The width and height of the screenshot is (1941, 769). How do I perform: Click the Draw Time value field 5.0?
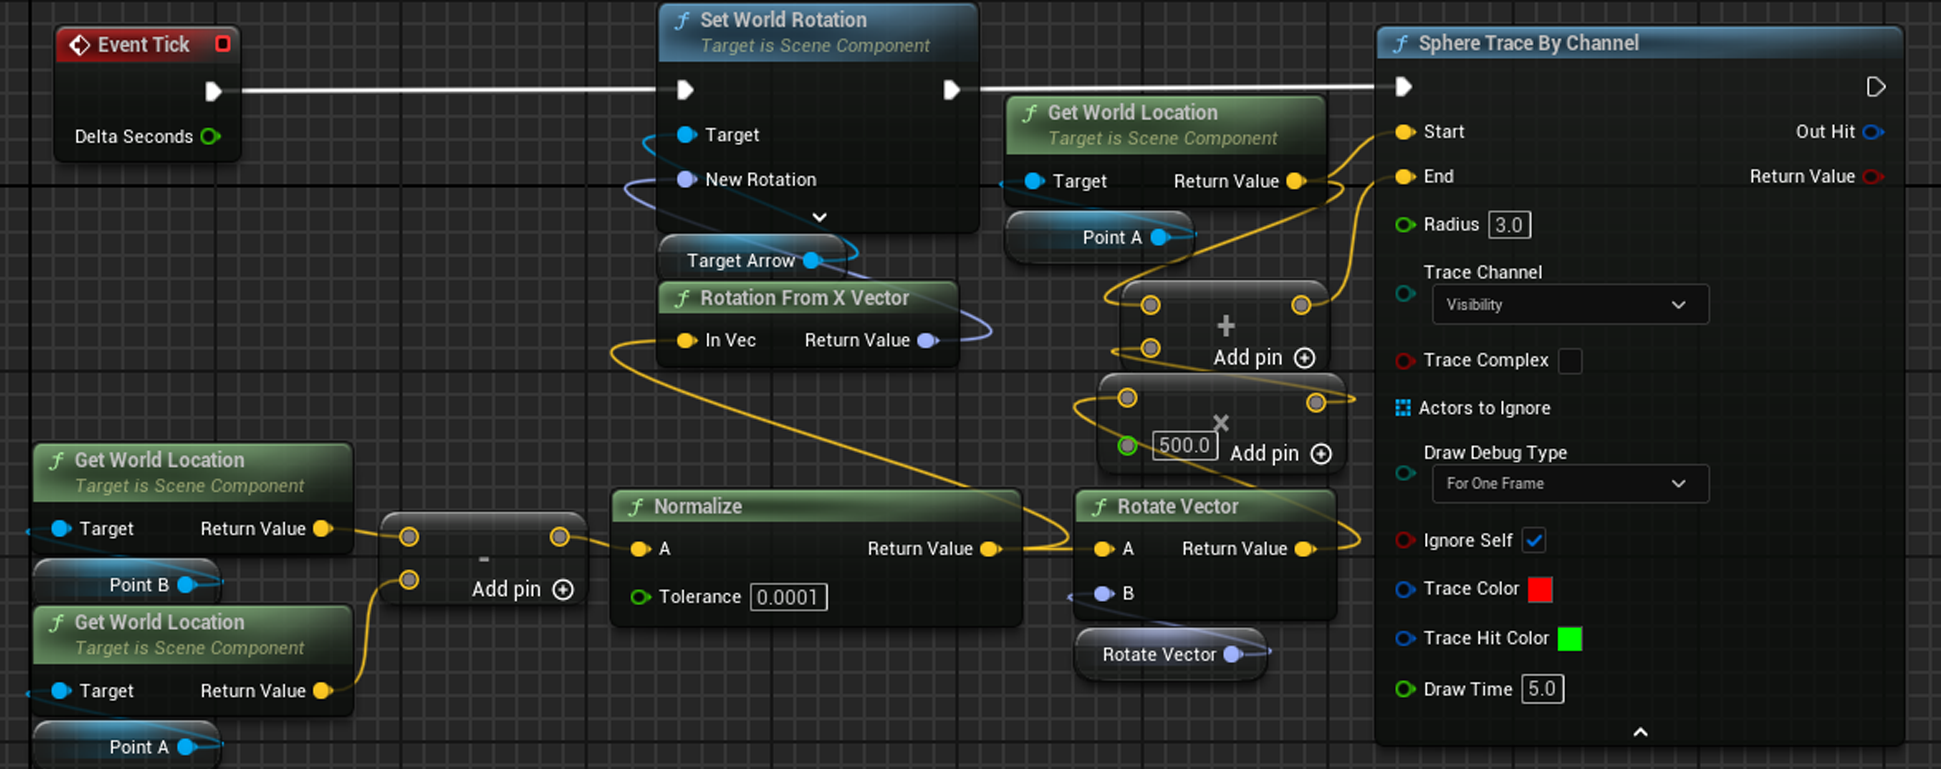pyautogui.click(x=1542, y=688)
